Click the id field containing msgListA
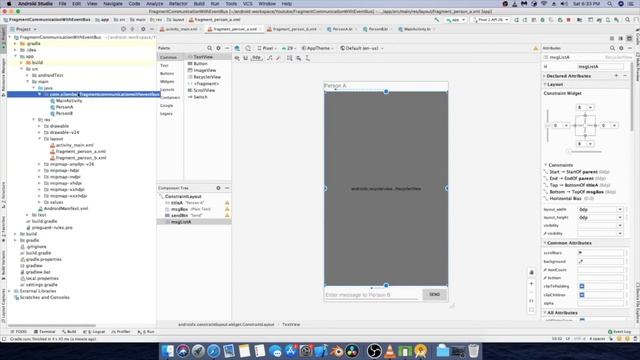Viewport: 640px width, 360px height. pos(600,66)
